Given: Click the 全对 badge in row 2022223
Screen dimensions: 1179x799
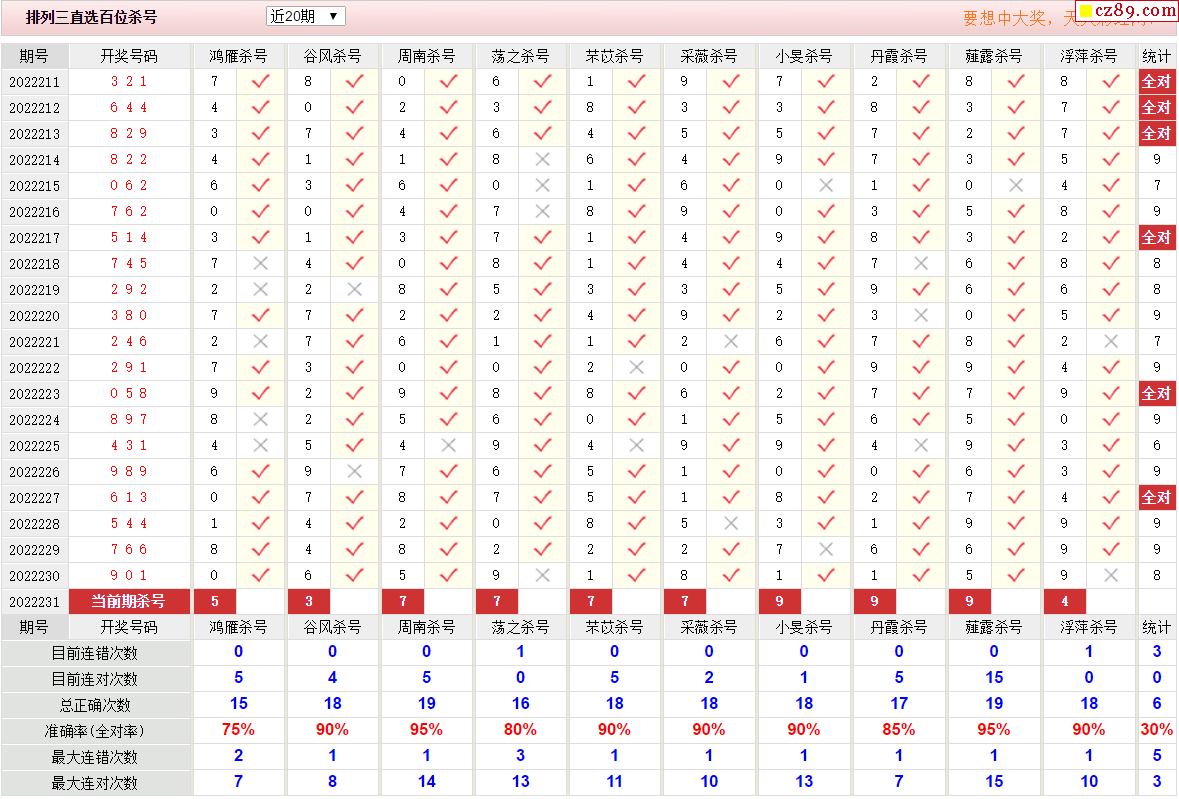Looking at the screenshot, I should 1156,393.
